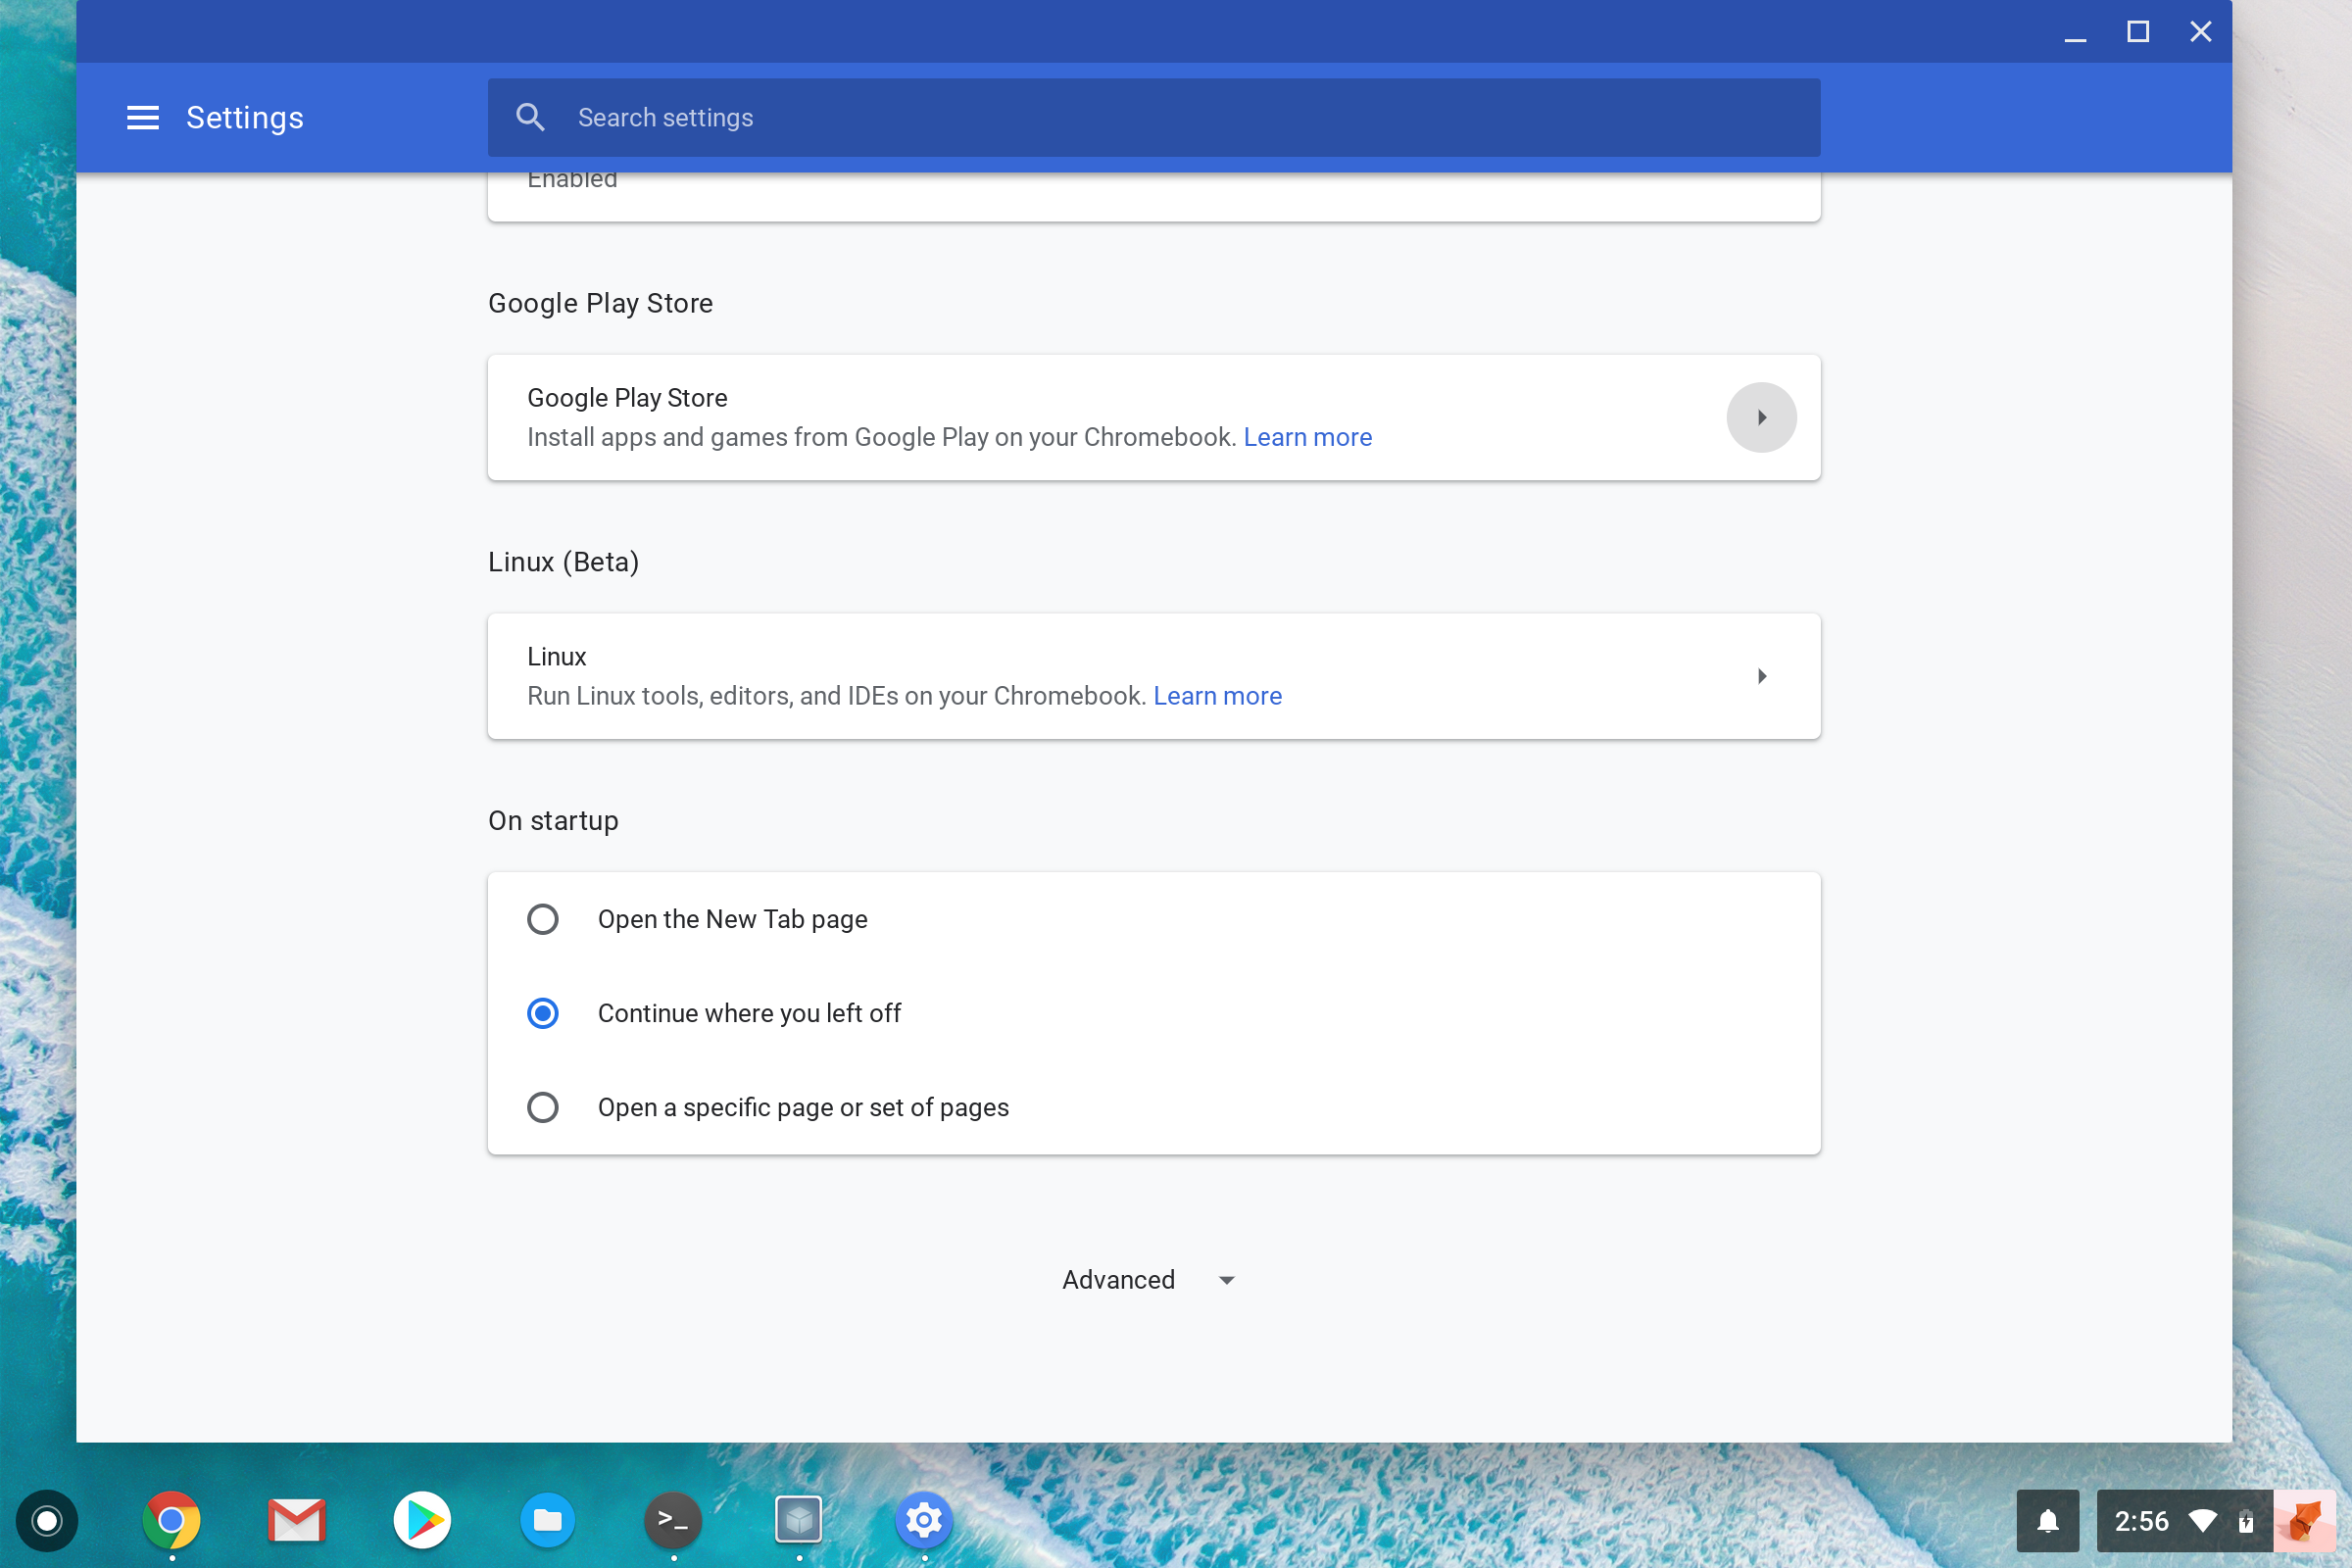Select Open the New Tab page
This screenshot has width=2352, height=1568.
pos(543,918)
